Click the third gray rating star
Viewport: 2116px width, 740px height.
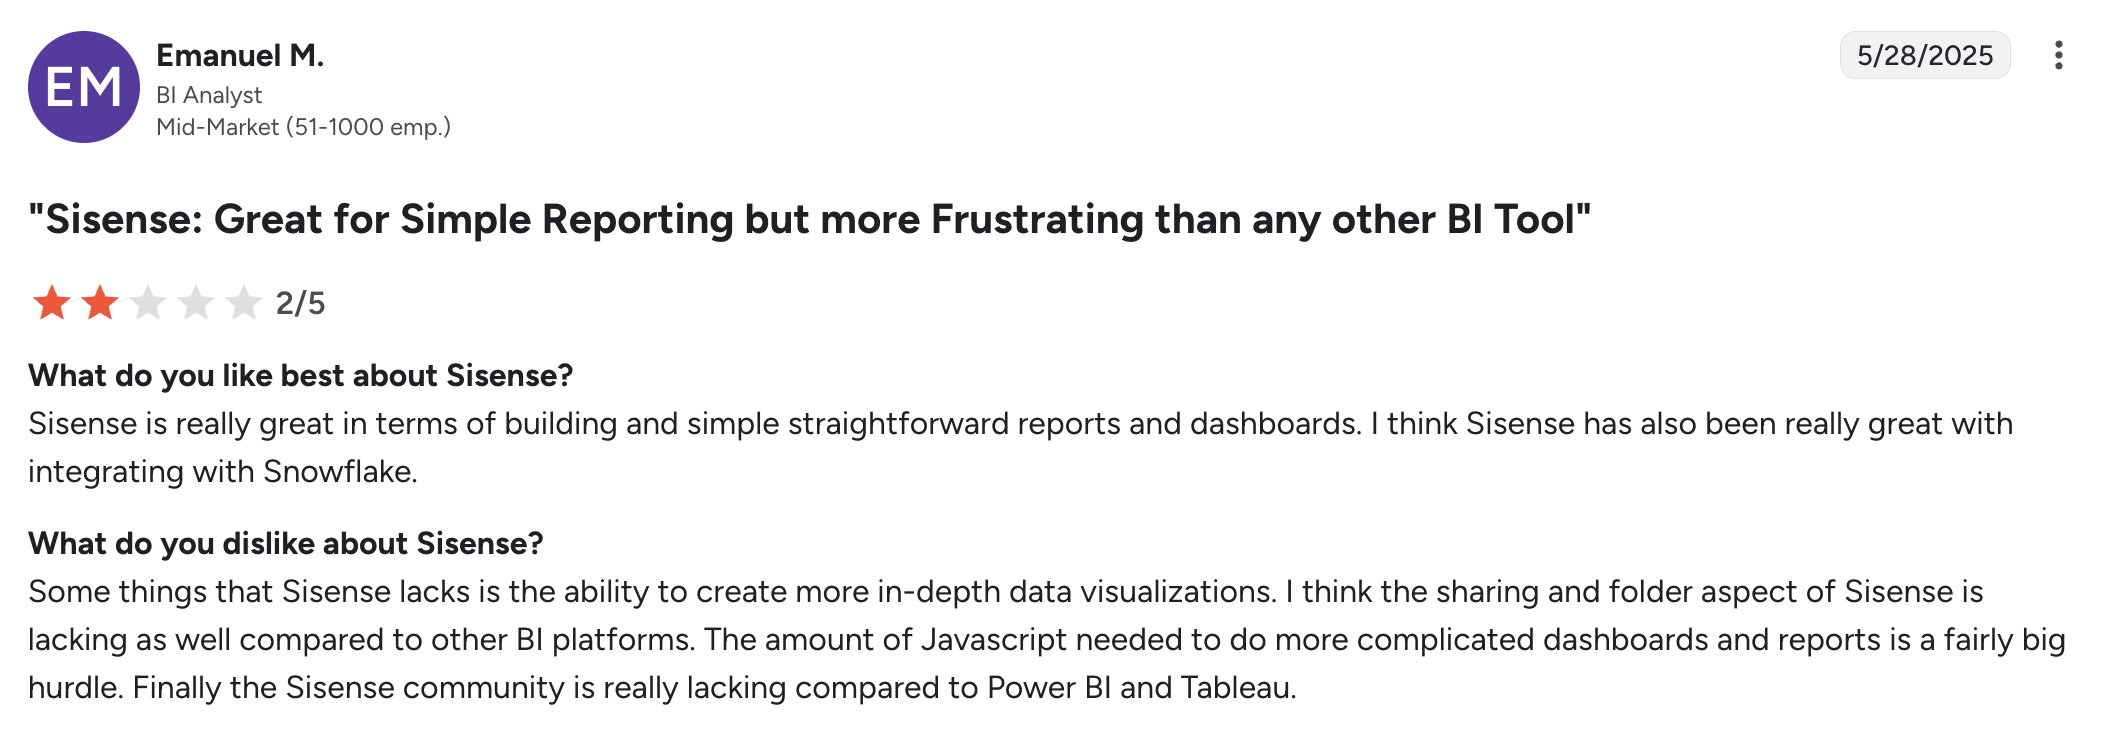pyautogui.click(x=148, y=302)
